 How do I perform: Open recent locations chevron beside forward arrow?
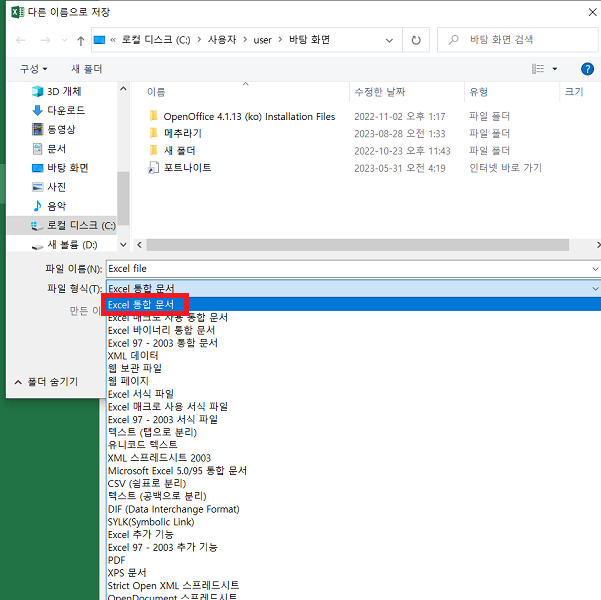click(64, 40)
